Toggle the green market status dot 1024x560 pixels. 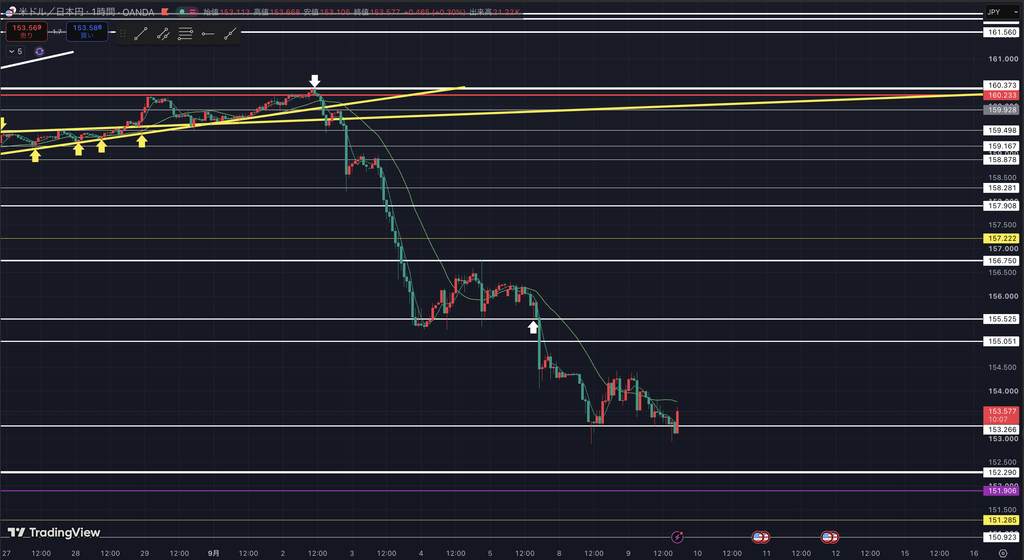pyautogui.click(x=182, y=12)
